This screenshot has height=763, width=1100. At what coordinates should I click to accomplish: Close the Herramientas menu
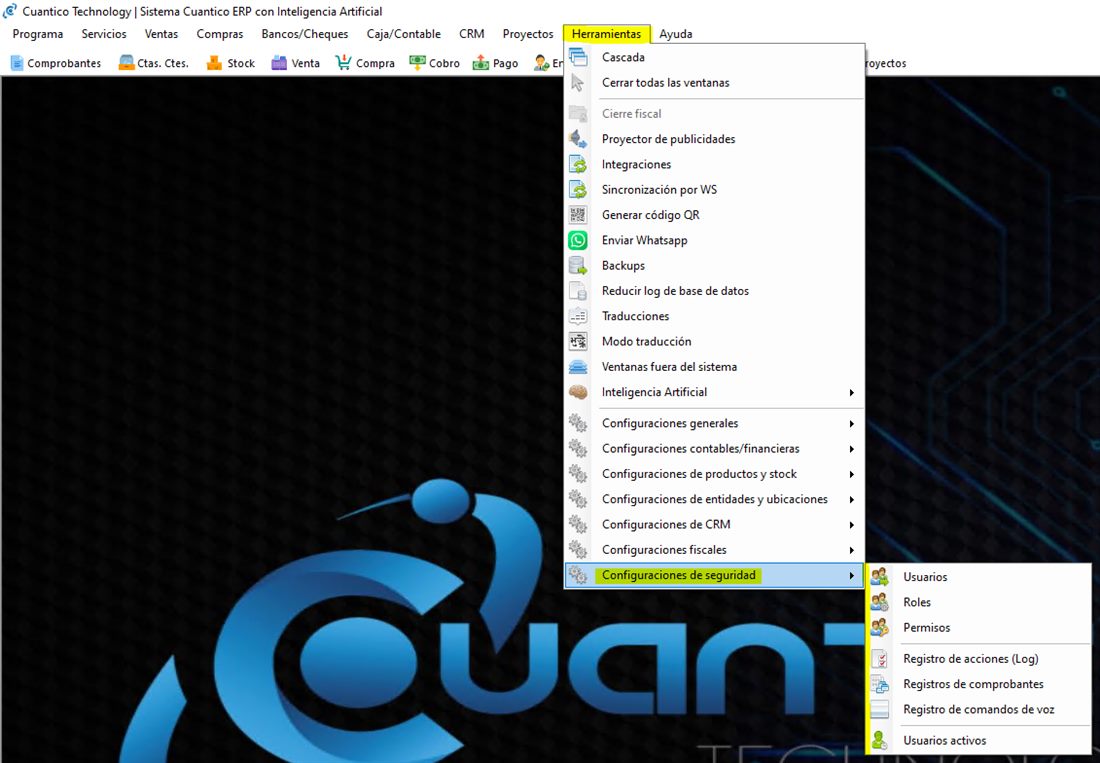coord(606,34)
